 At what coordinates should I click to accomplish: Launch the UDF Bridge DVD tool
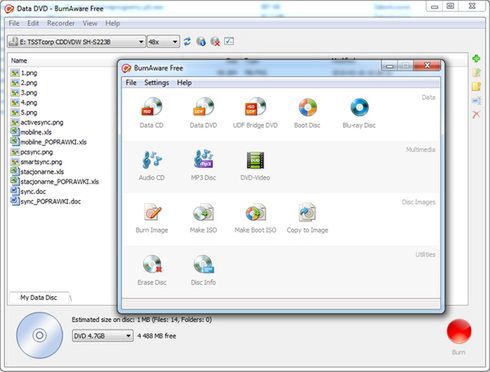pyautogui.click(x=255, y=112)
